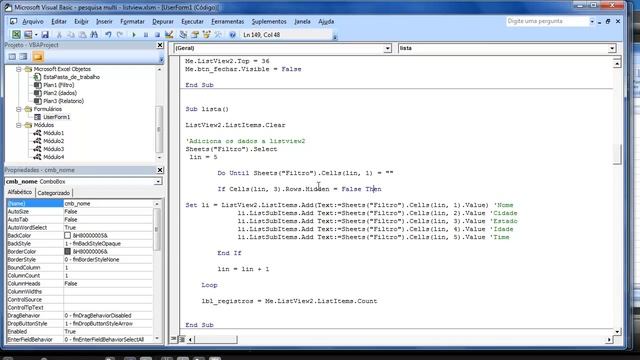
Task: Open the Ferramentas menu
Action: 227,22
